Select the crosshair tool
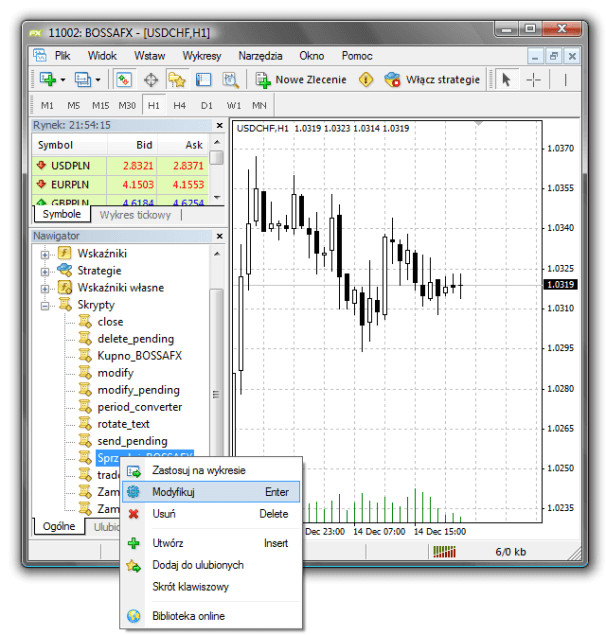 pos(533,80)
